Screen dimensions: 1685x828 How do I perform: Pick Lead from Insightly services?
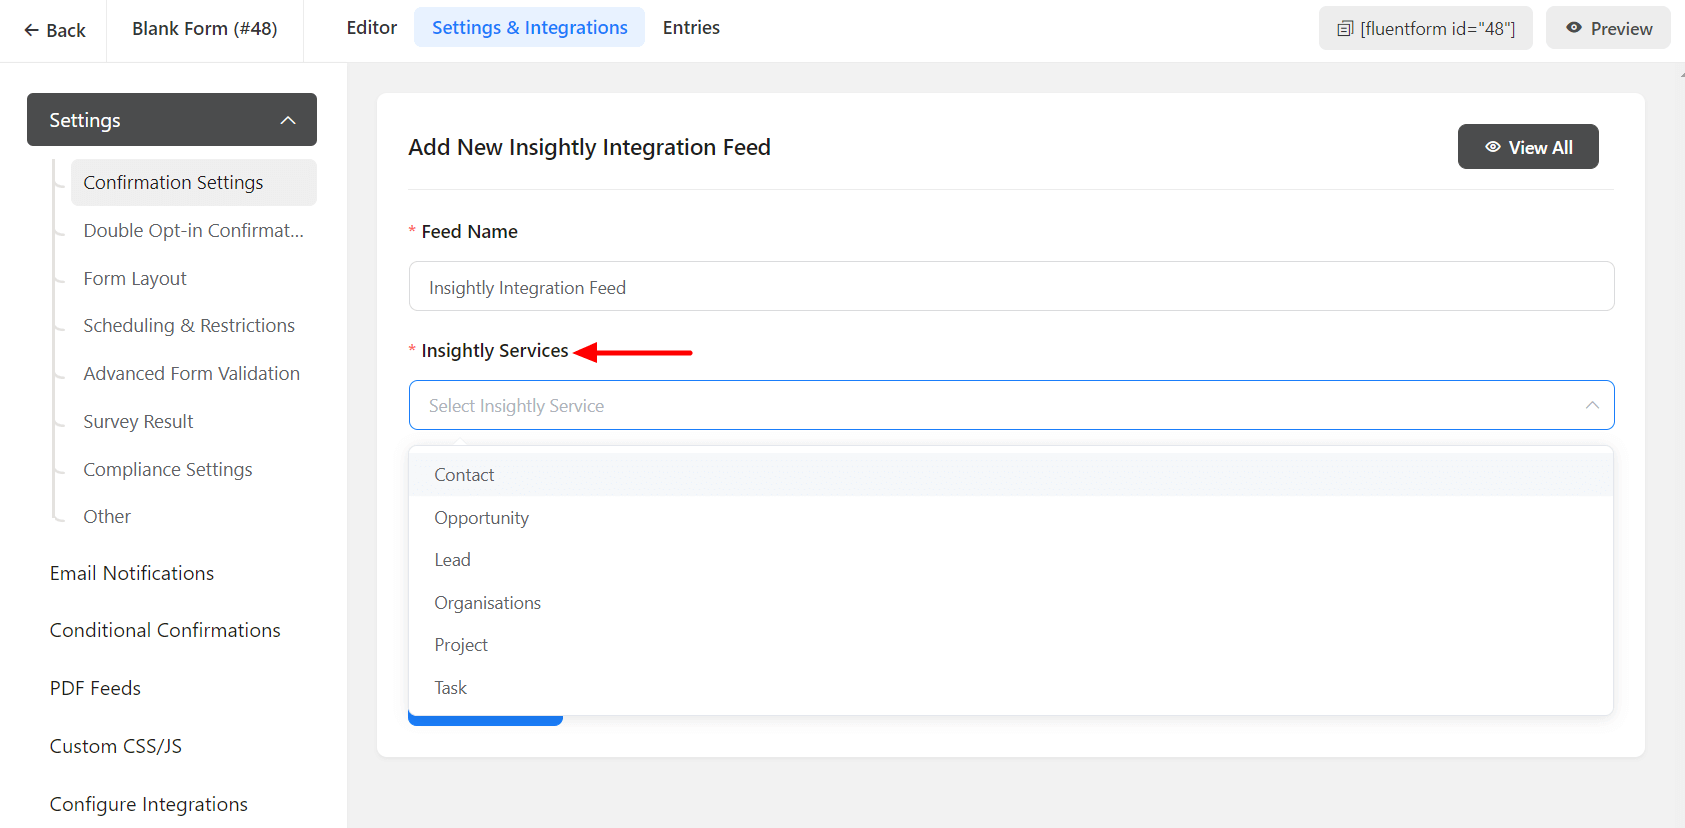452,560
